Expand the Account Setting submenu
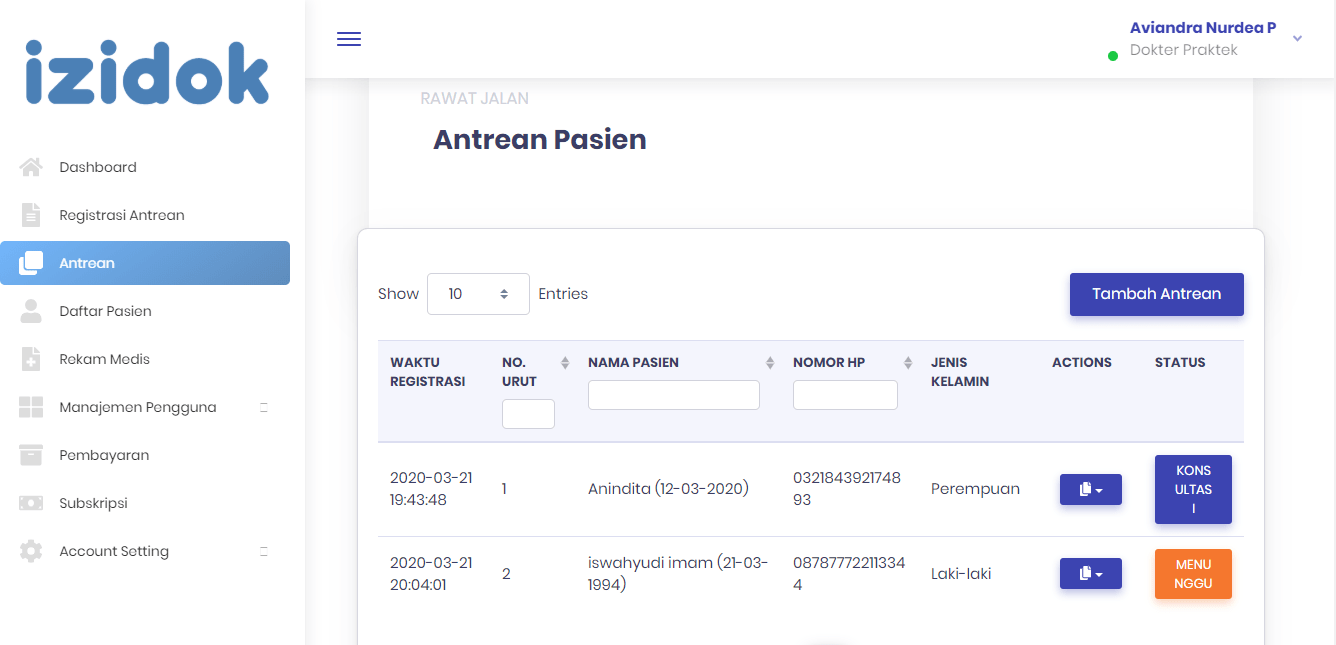1336x645 pixels. pos(264,551)
